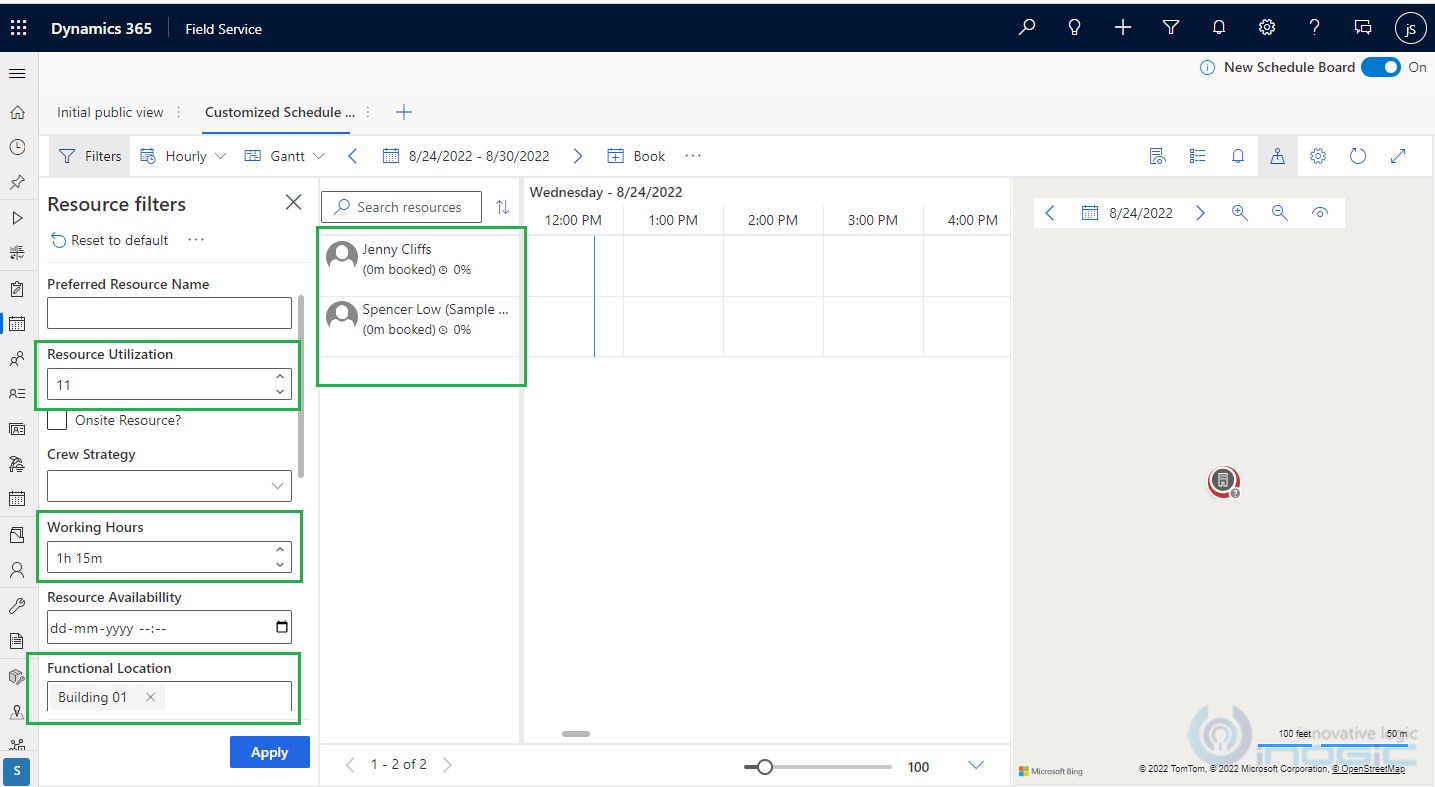Screen dimensions: 1435x787
Task: Check the Onsite Resource checkbox
Action: pos(58,421)
